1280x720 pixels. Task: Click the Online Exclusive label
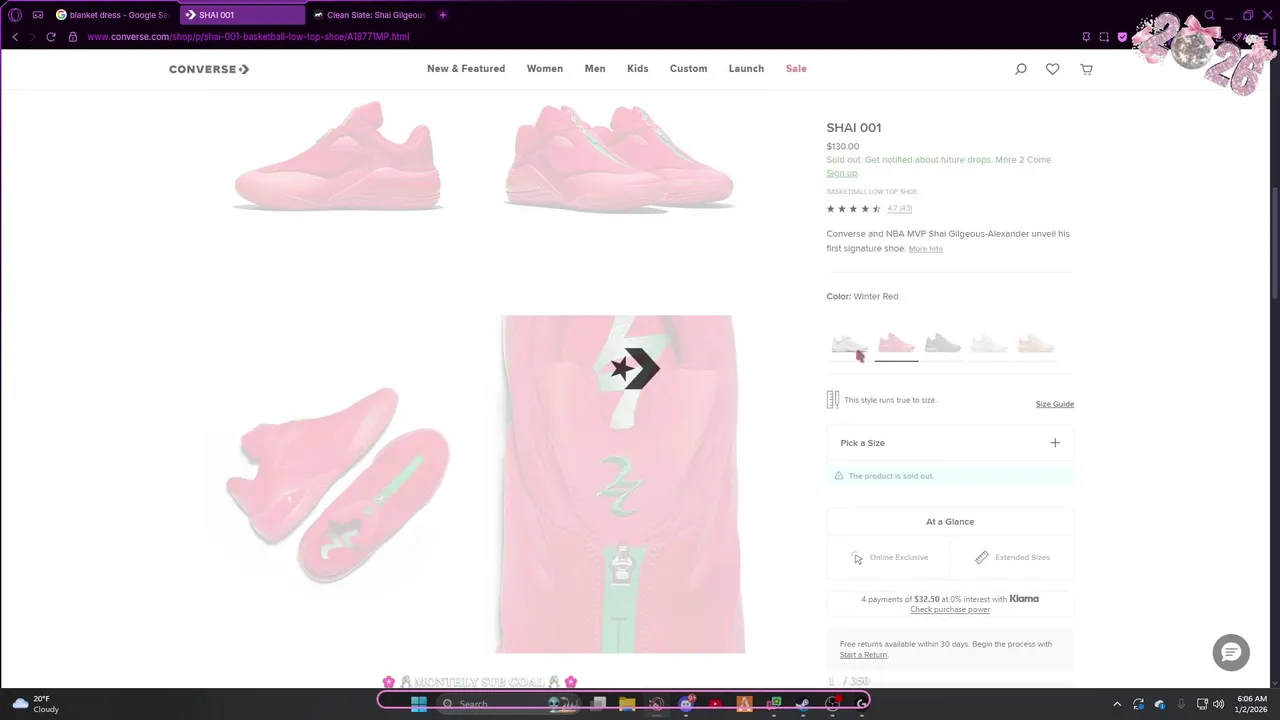click(899, 557)
